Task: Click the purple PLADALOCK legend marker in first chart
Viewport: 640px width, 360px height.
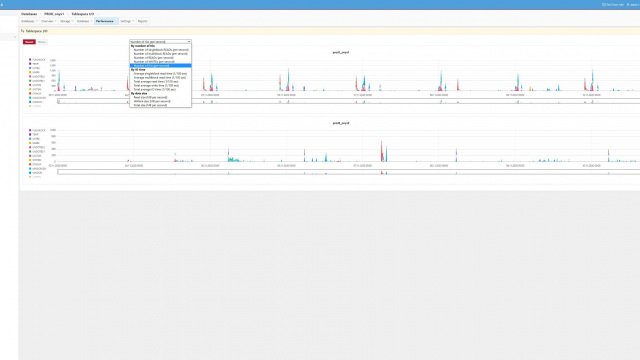Action: (x=30, y=60)
